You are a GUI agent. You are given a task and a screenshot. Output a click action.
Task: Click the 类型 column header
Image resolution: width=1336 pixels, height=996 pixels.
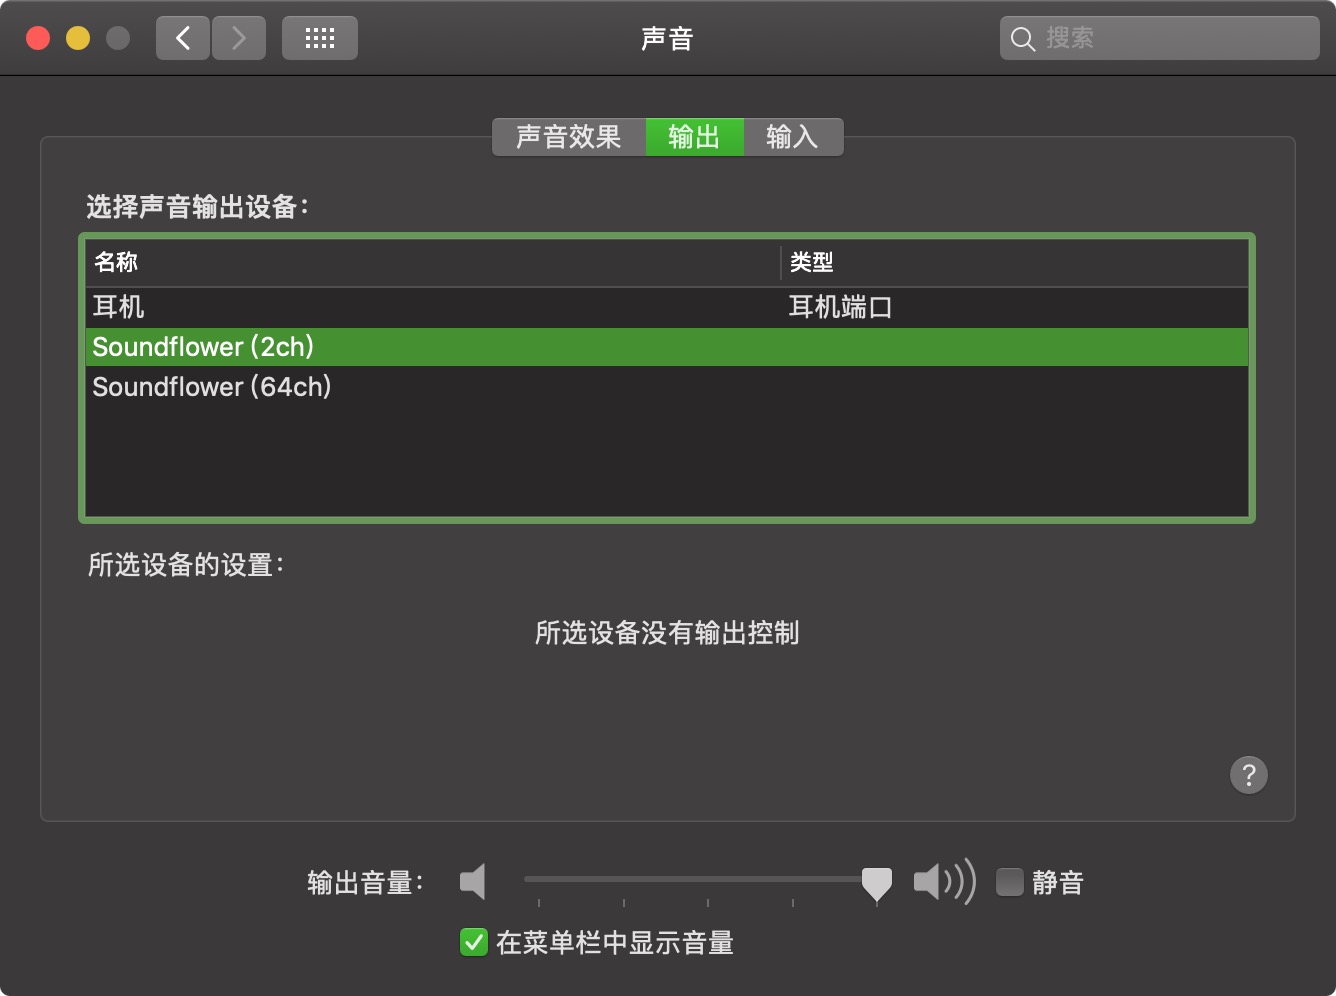[x=1015, y=263]
